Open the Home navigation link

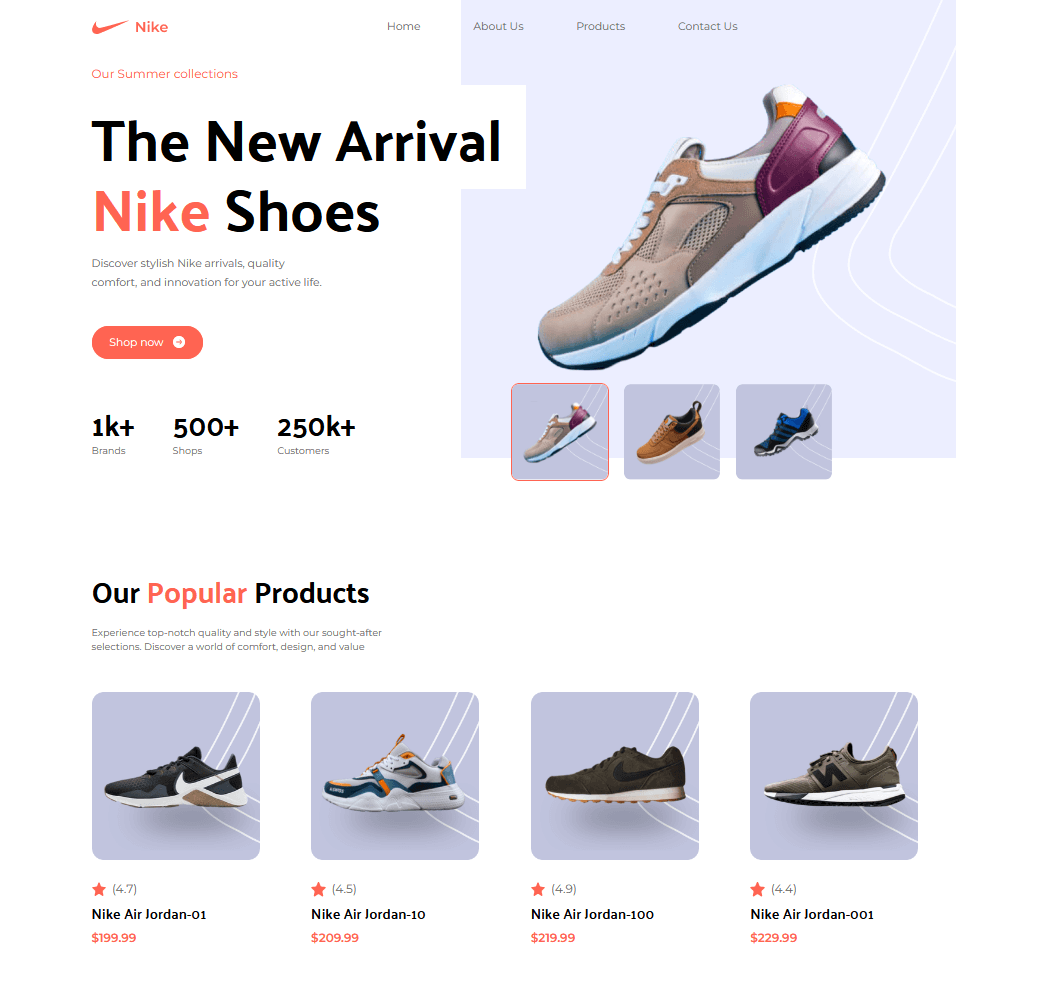(x=403, y=27)
